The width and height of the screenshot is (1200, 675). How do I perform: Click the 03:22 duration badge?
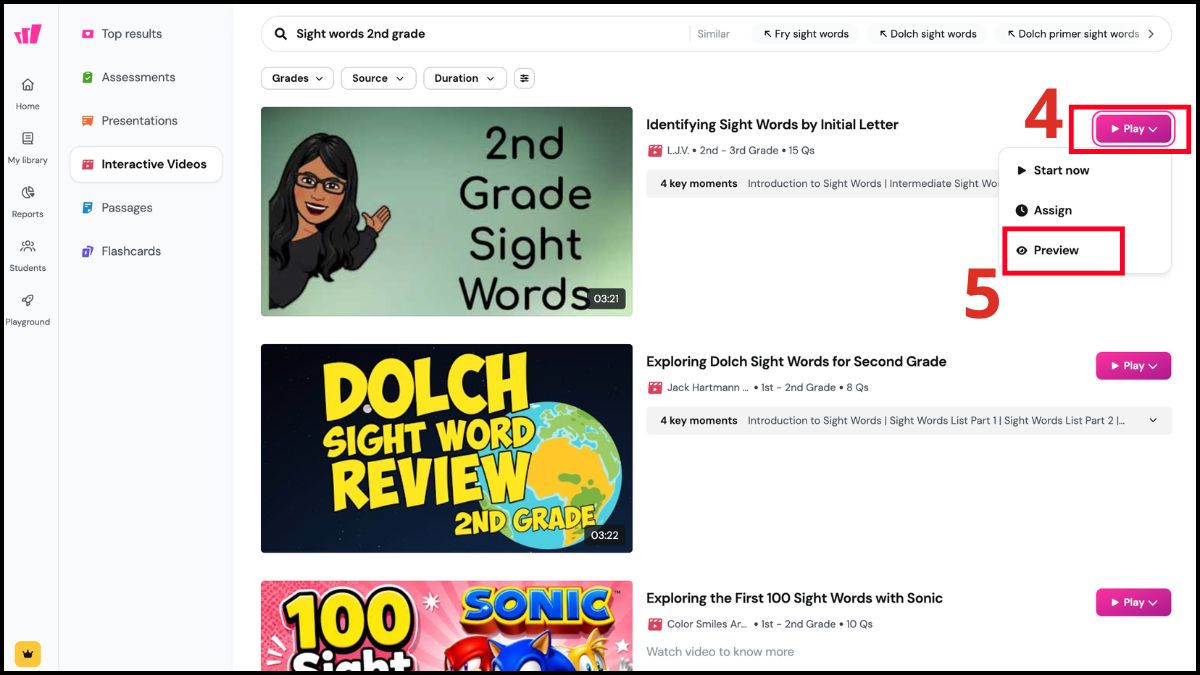(x=604, y=536)
